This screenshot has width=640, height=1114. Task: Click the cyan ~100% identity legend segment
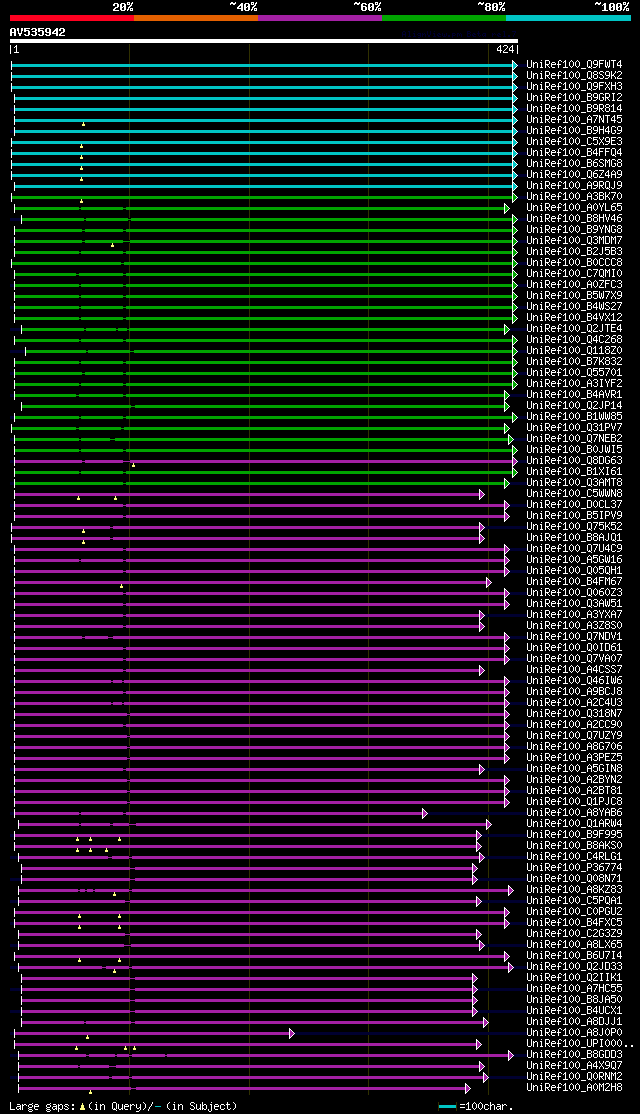[x=568, y=17]
